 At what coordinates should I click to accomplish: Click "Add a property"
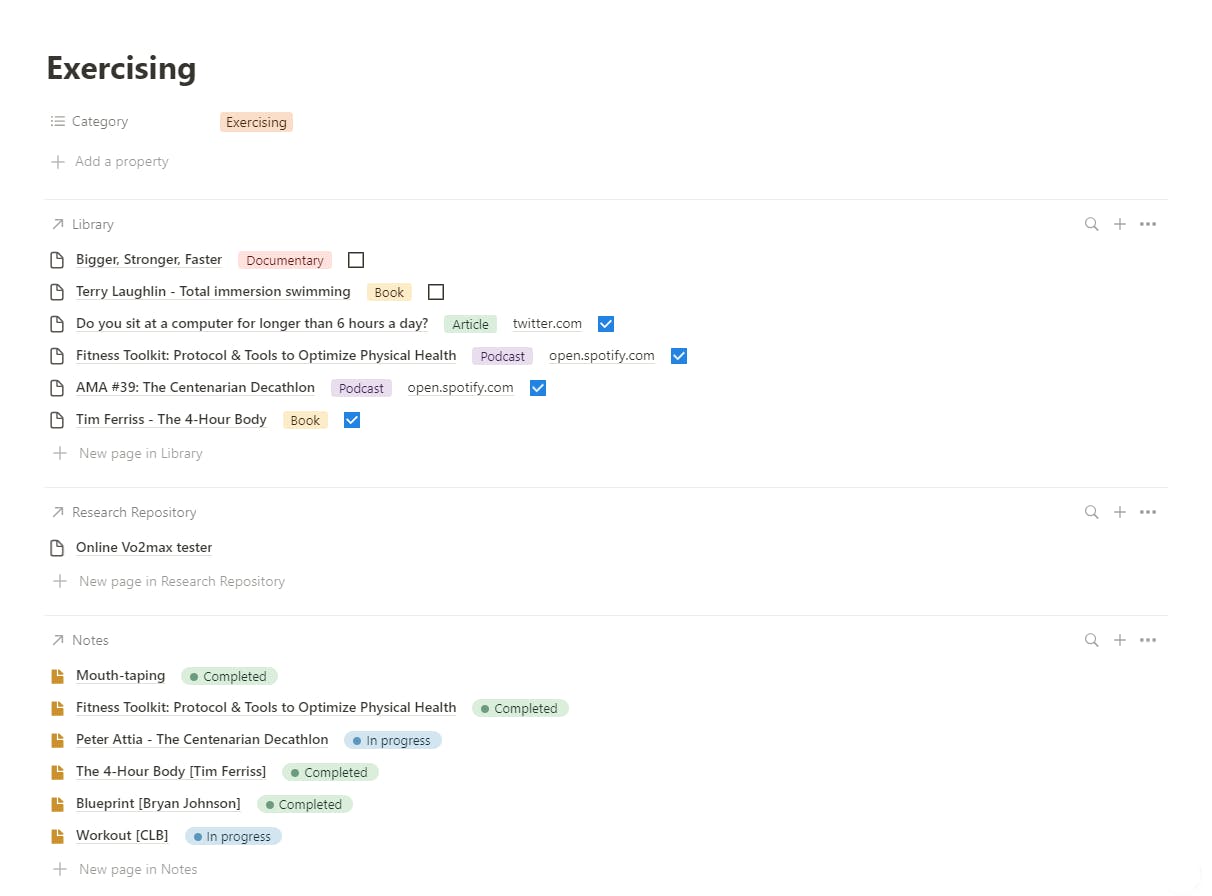pos(121,161)
